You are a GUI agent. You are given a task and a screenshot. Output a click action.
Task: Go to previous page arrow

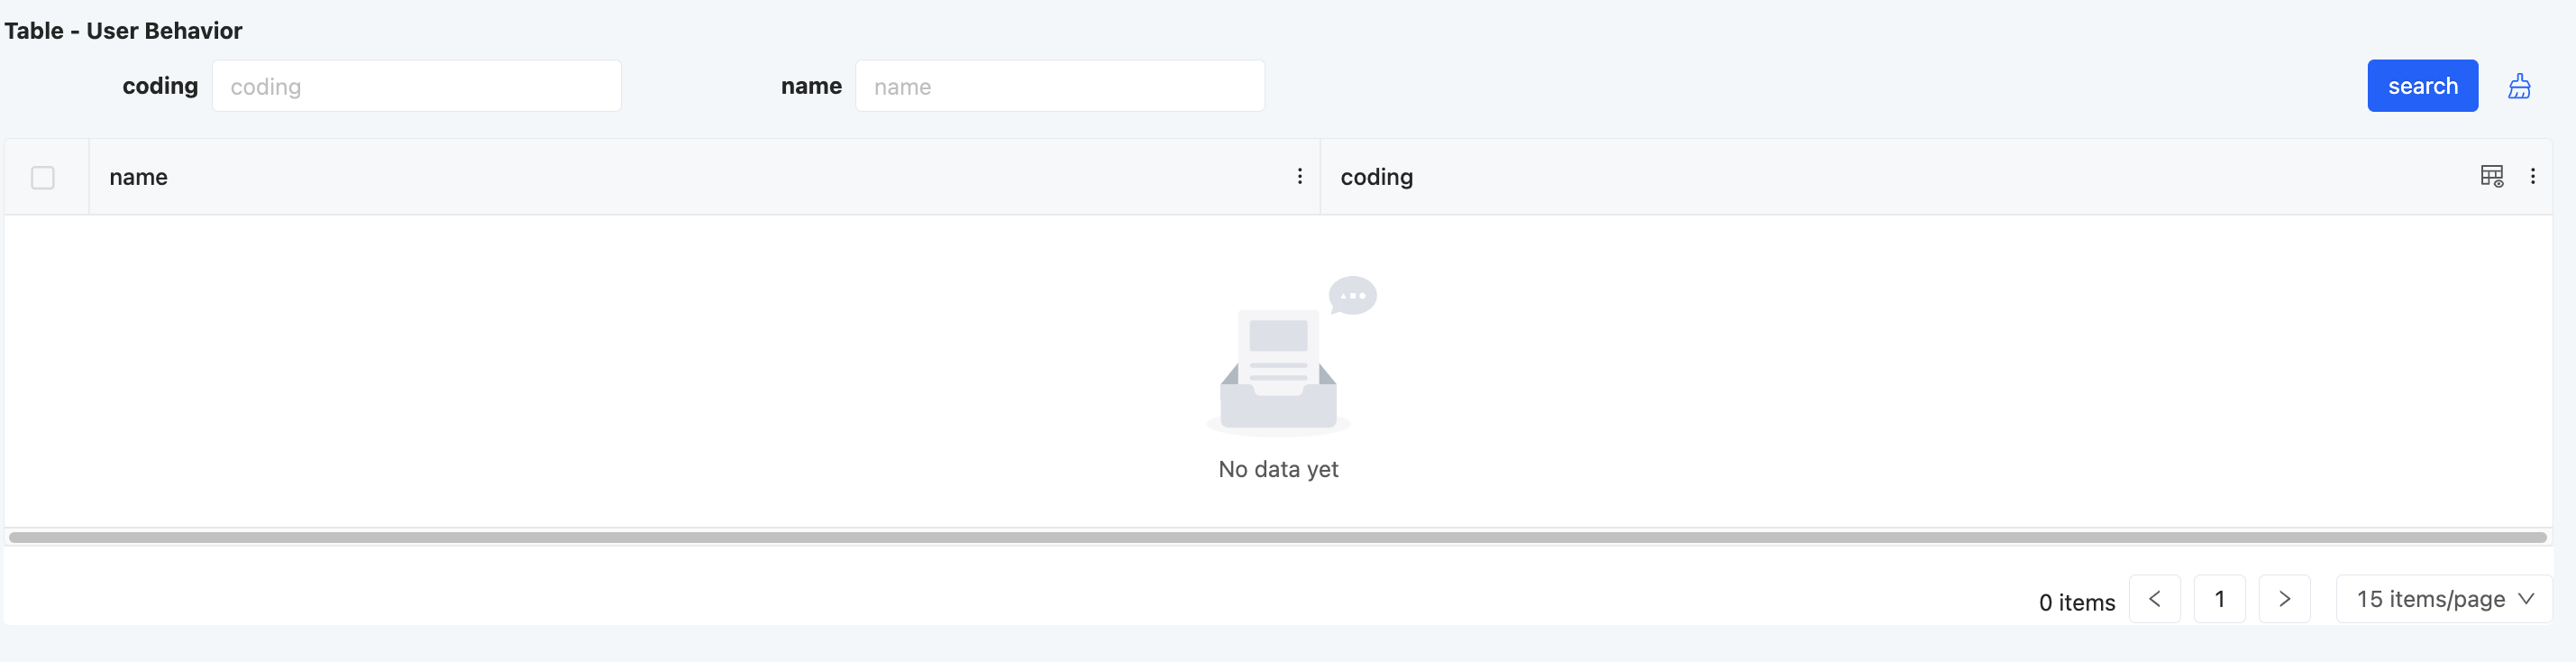pyautogui.click(x=2154, y=599)
